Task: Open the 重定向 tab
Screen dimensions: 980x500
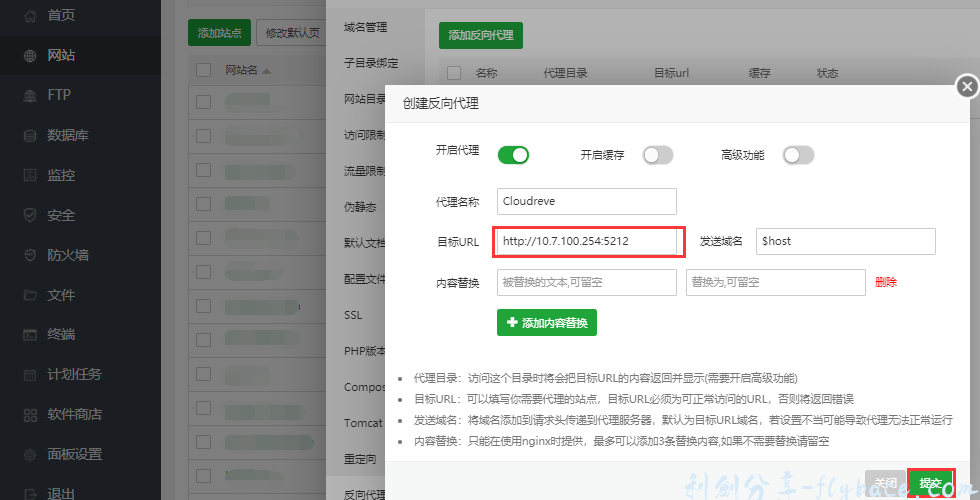Action: [360, 459]
